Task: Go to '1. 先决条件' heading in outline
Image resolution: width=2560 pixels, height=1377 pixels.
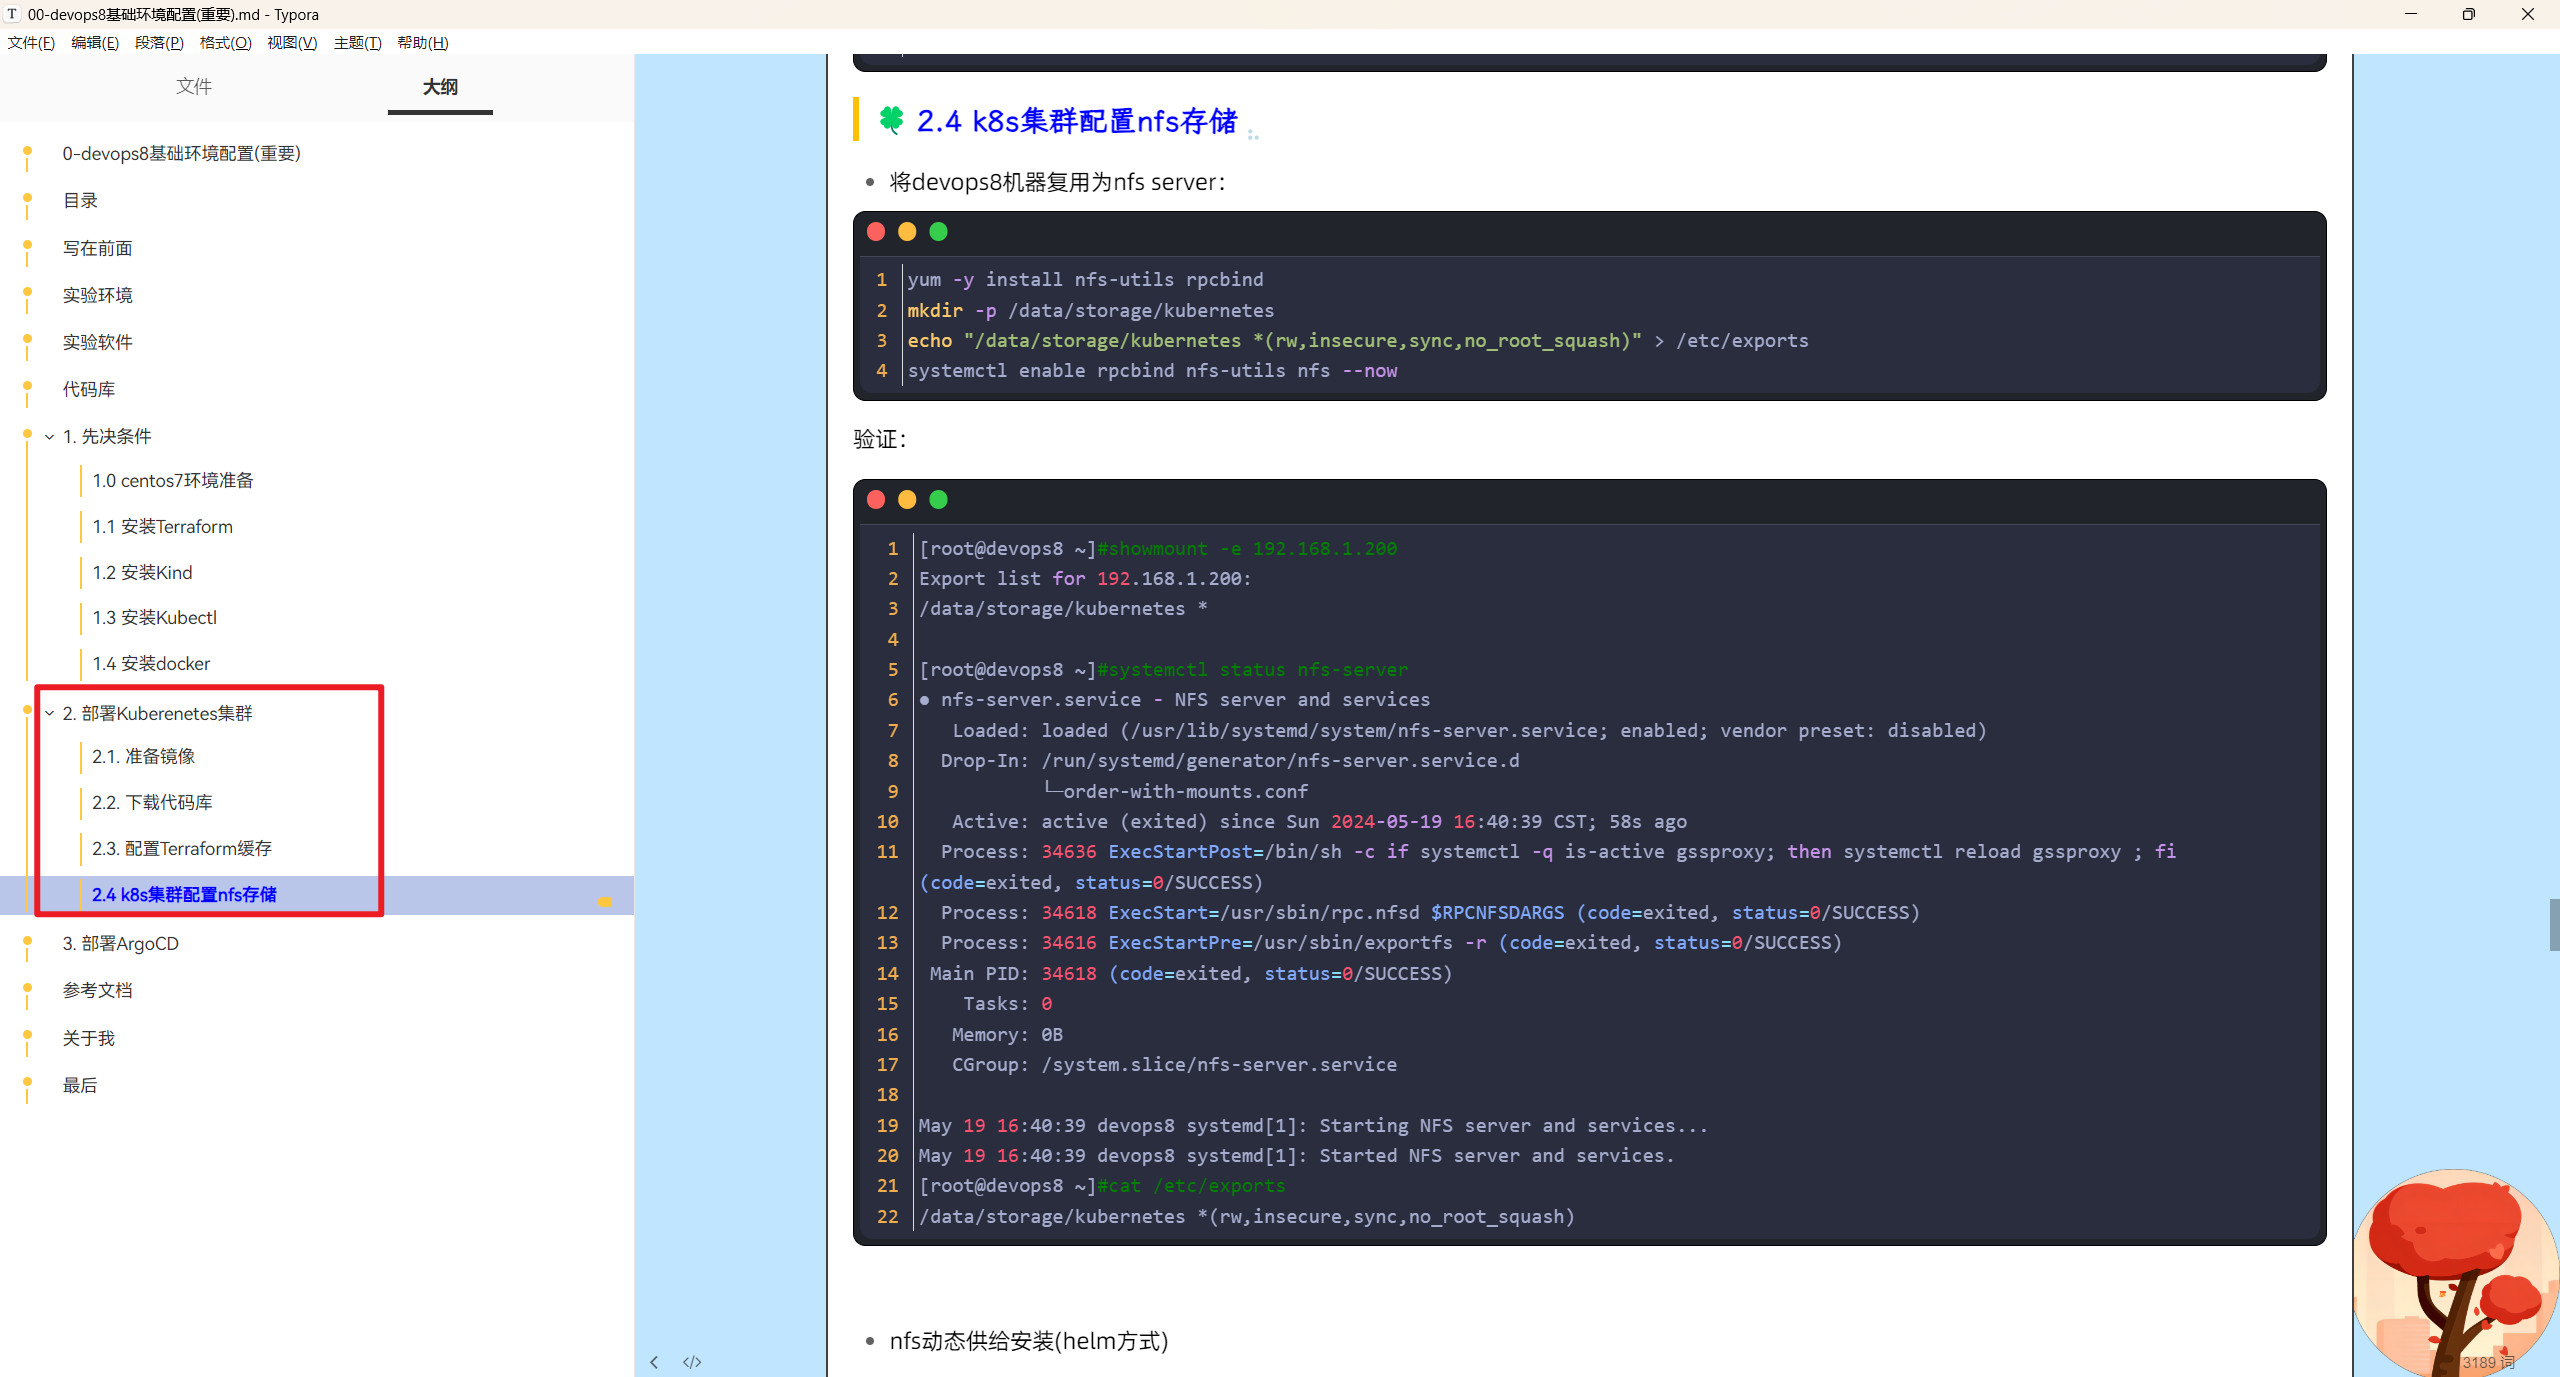Action: 107,437
